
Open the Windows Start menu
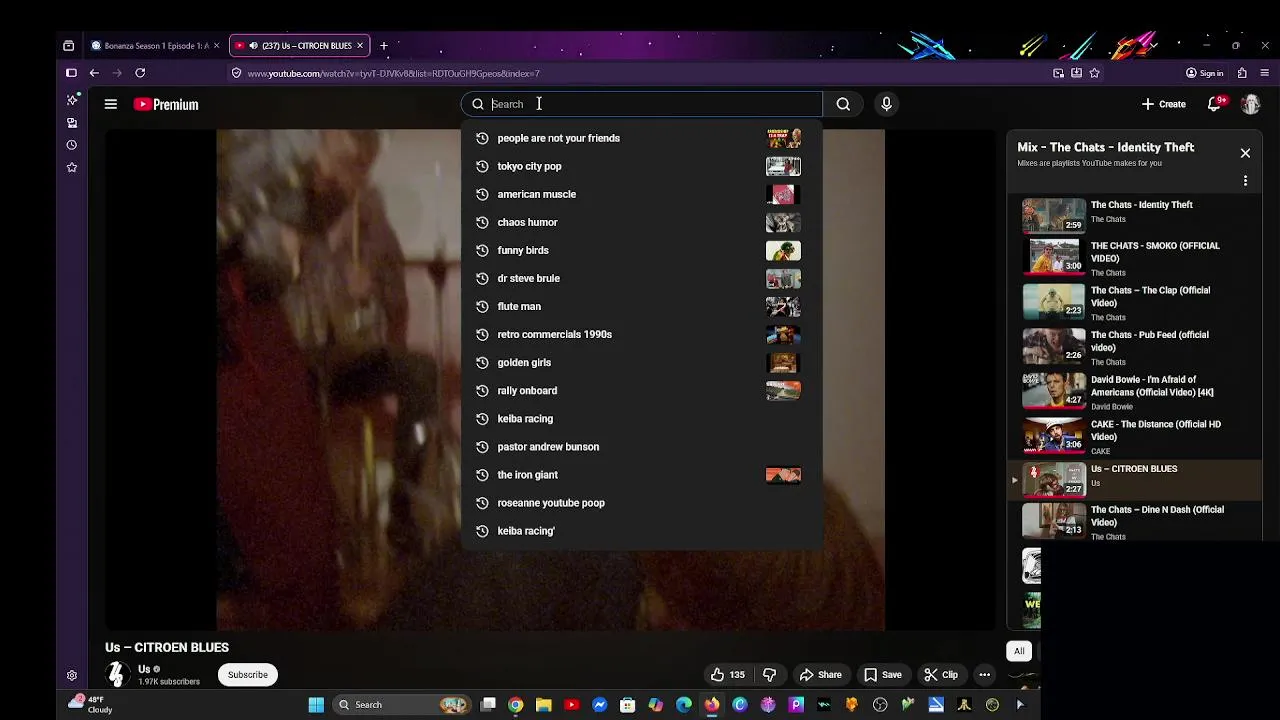click(316, 705)
